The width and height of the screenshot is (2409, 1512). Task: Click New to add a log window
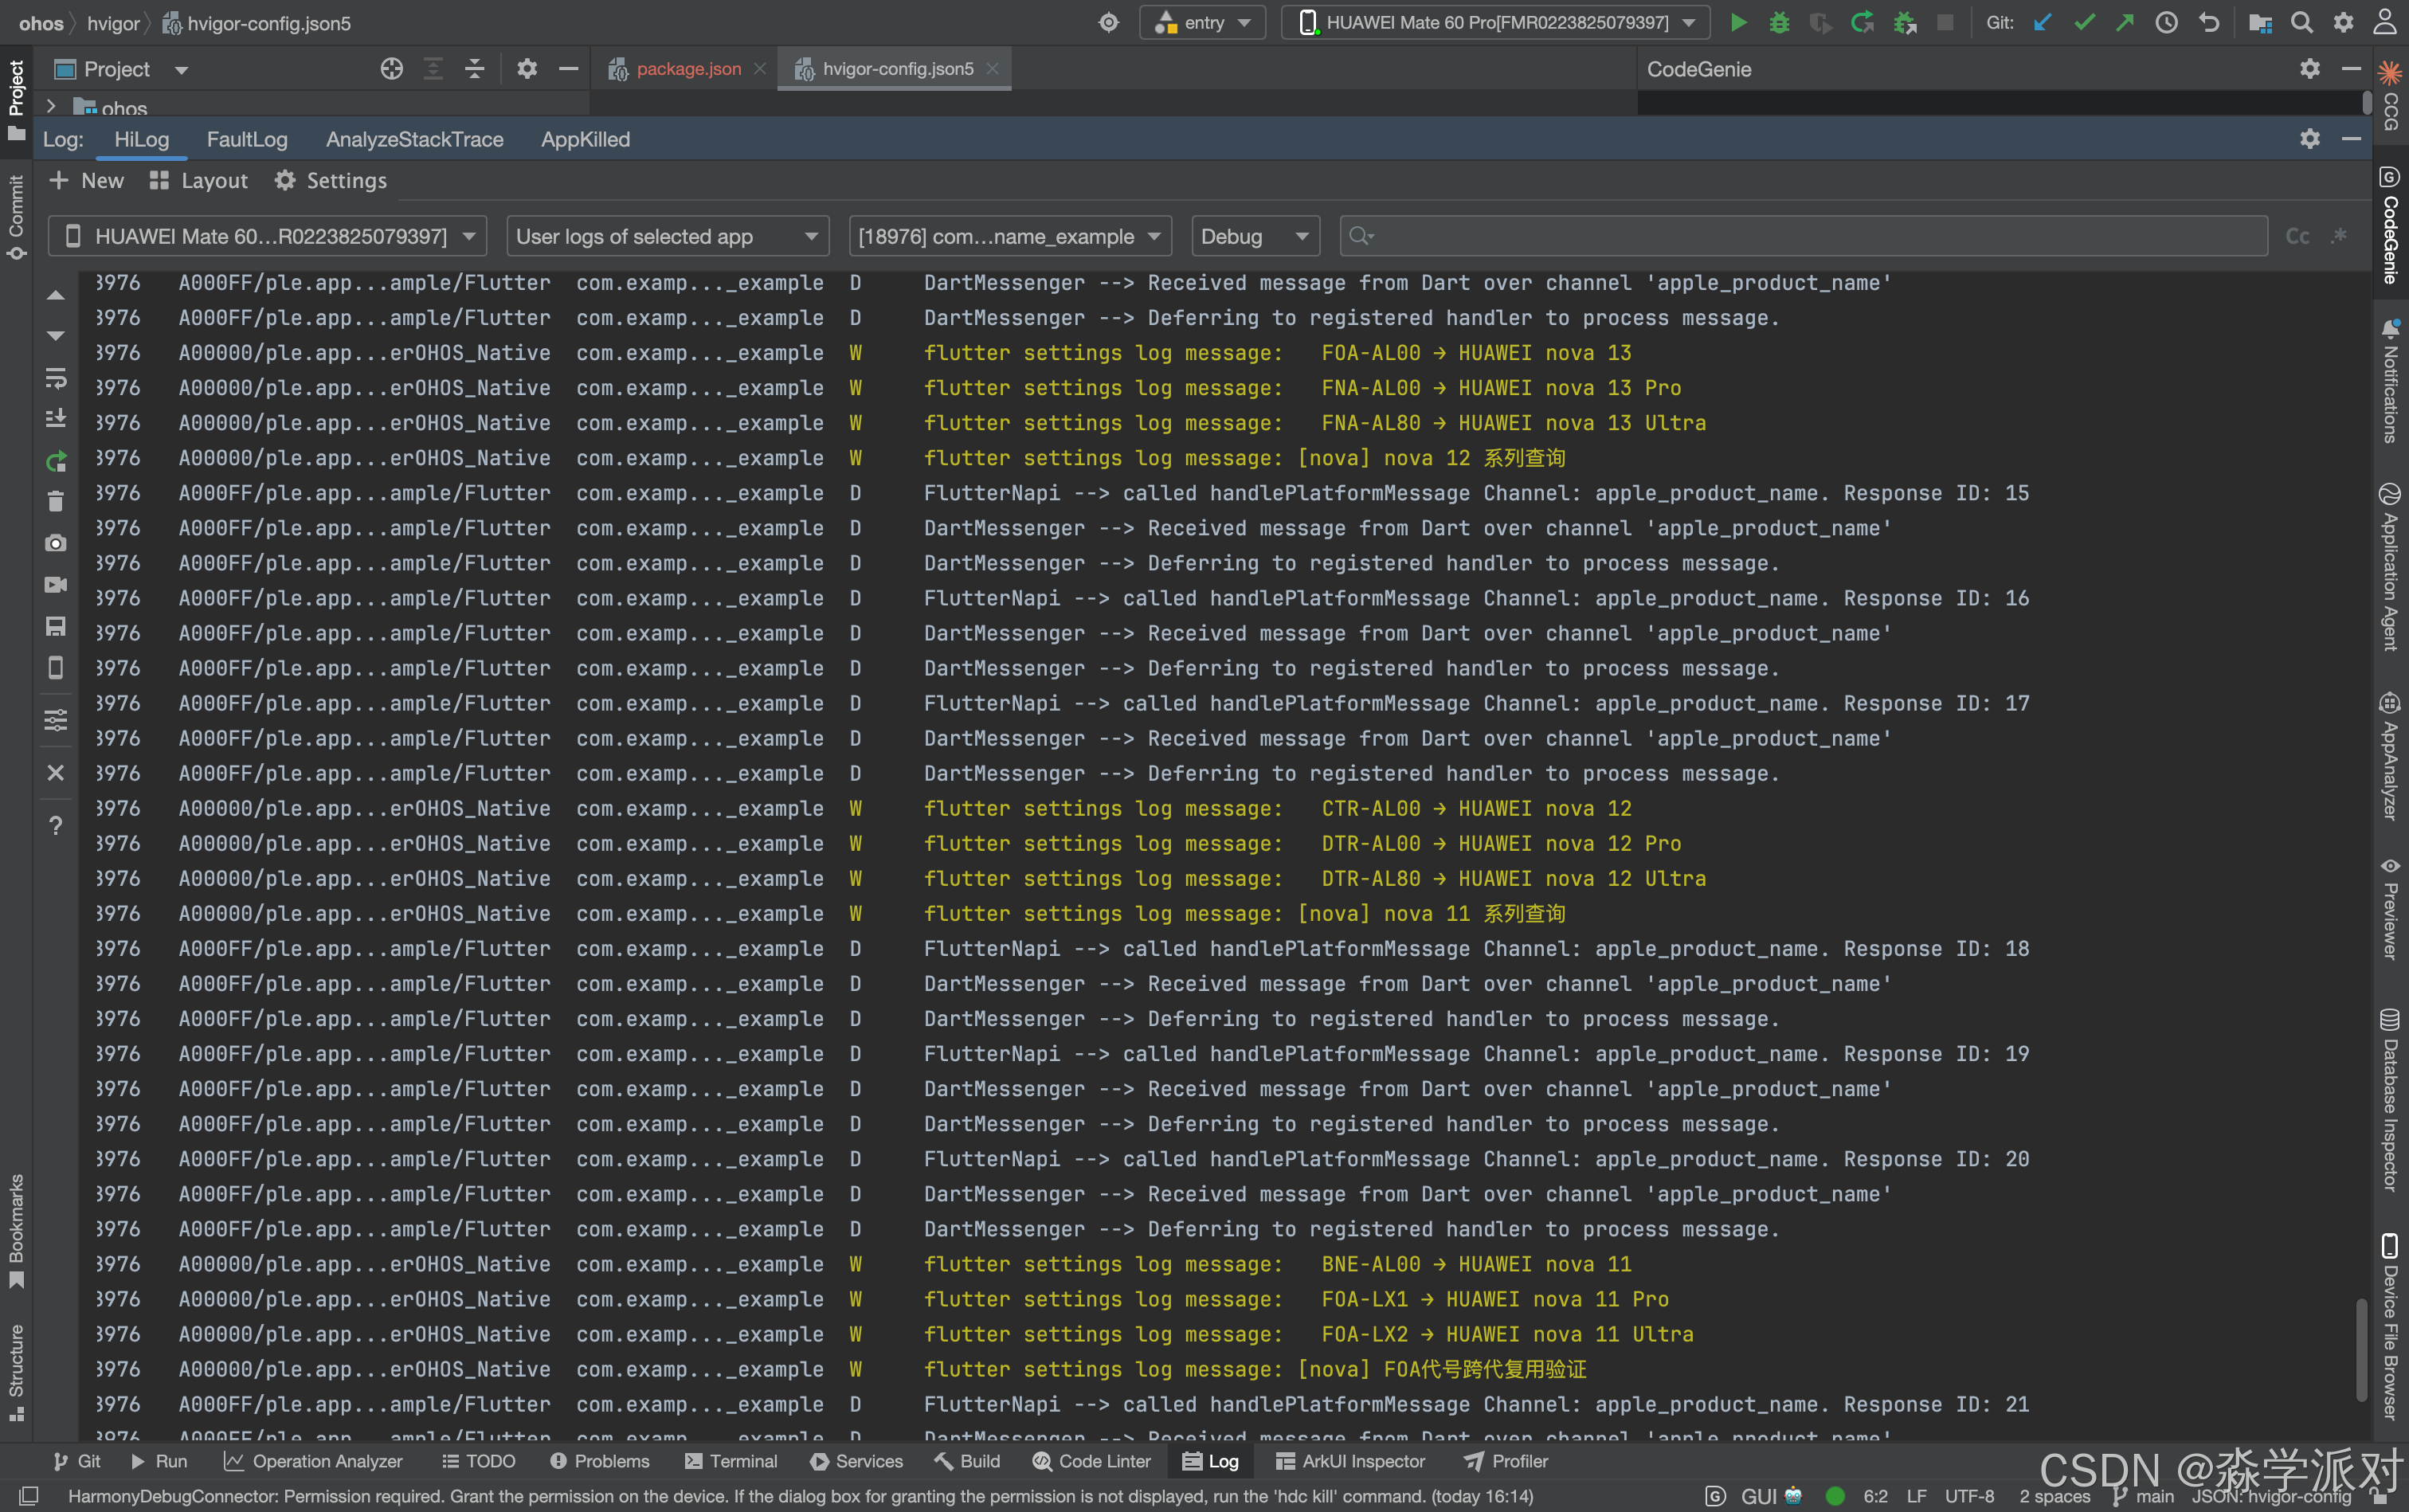coord(87,181)
